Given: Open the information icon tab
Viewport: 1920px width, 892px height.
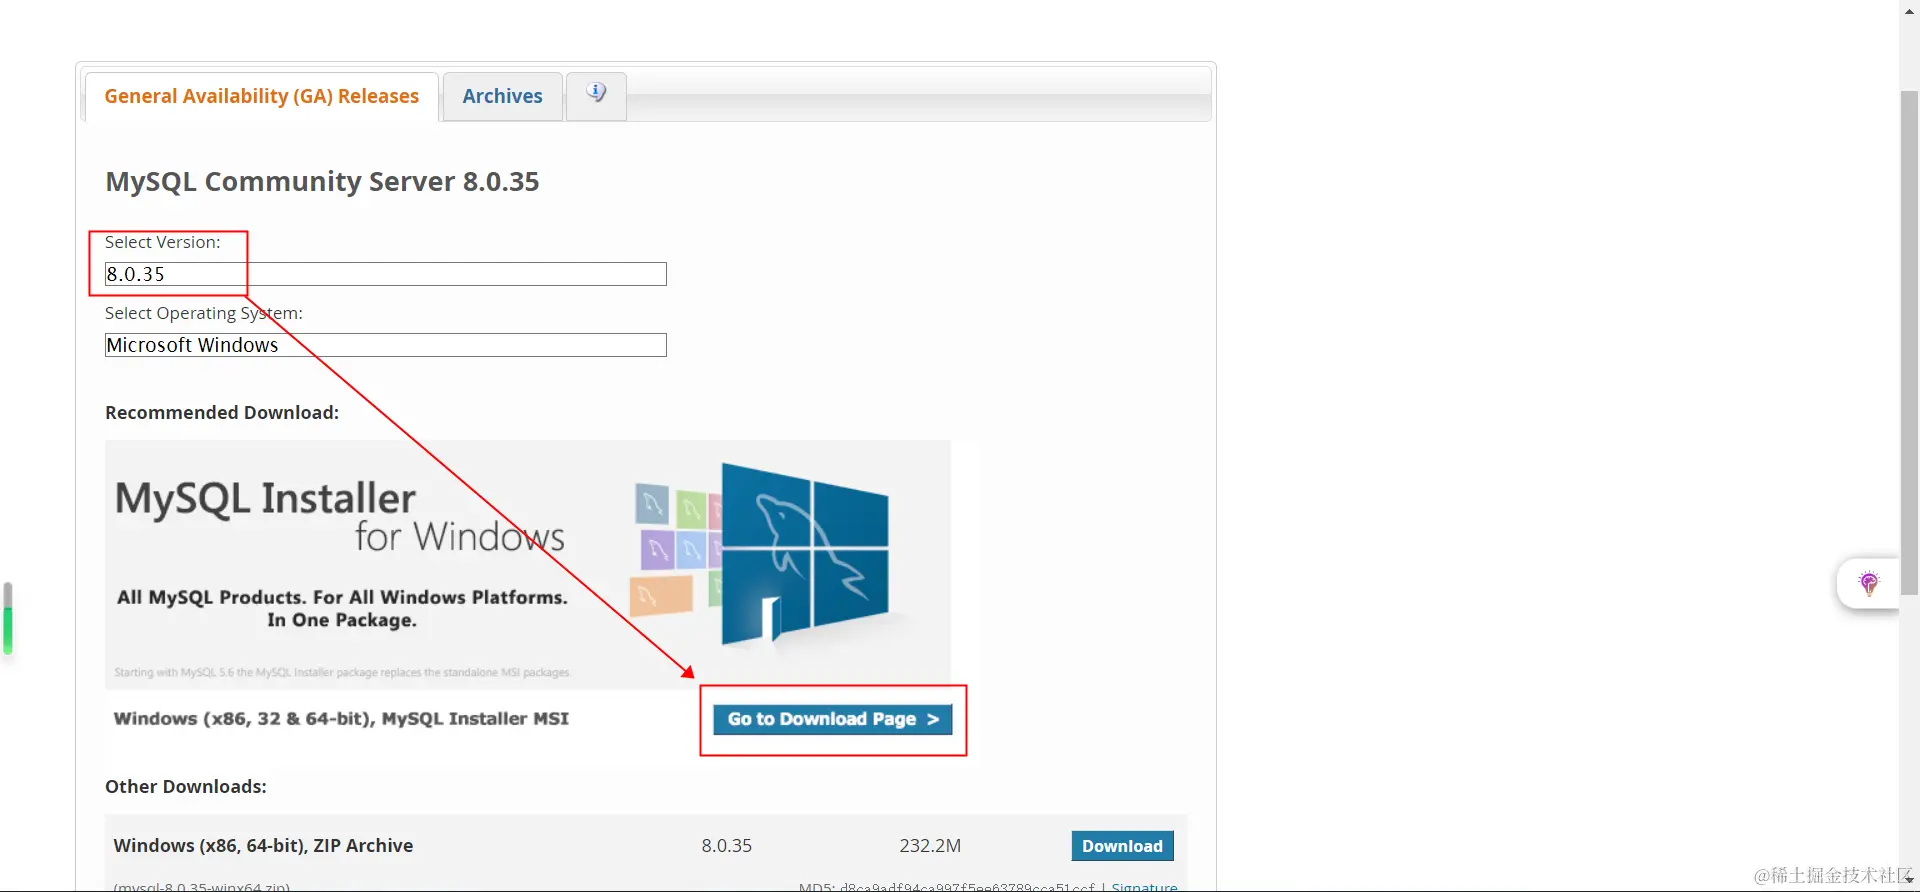Looking at the screenshot, I should click(596, 94).
